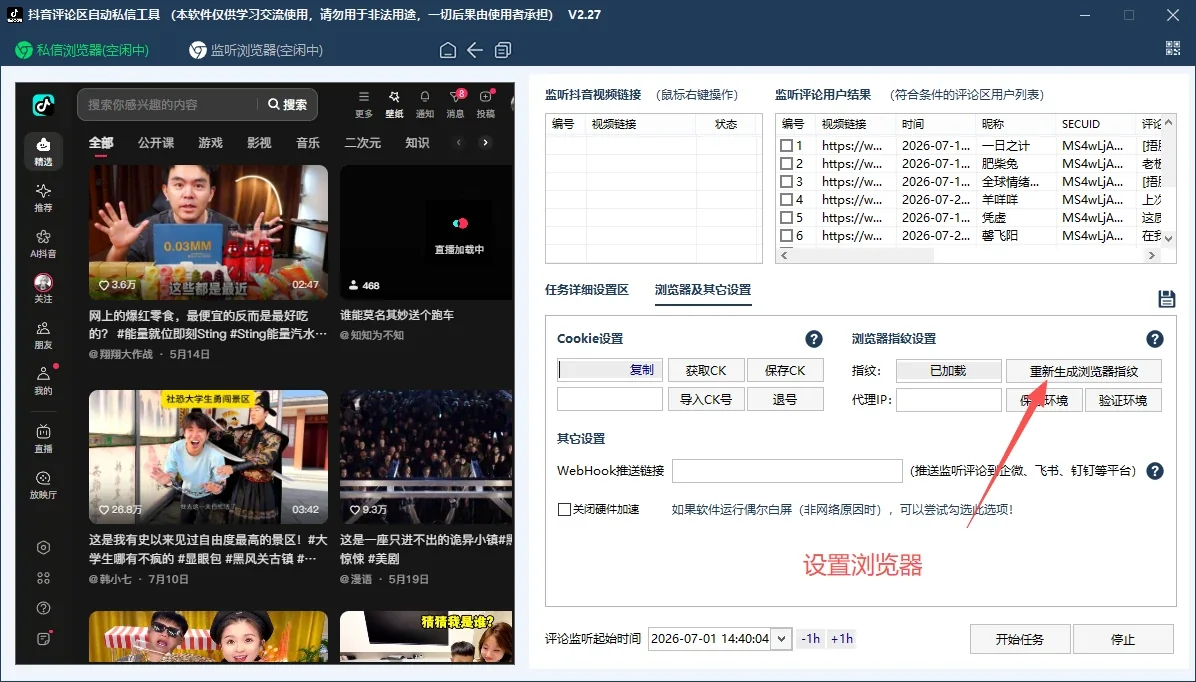1196x682 pixels.
Task: Select 公开课 category in Douyin
Action: pos(156,143)
